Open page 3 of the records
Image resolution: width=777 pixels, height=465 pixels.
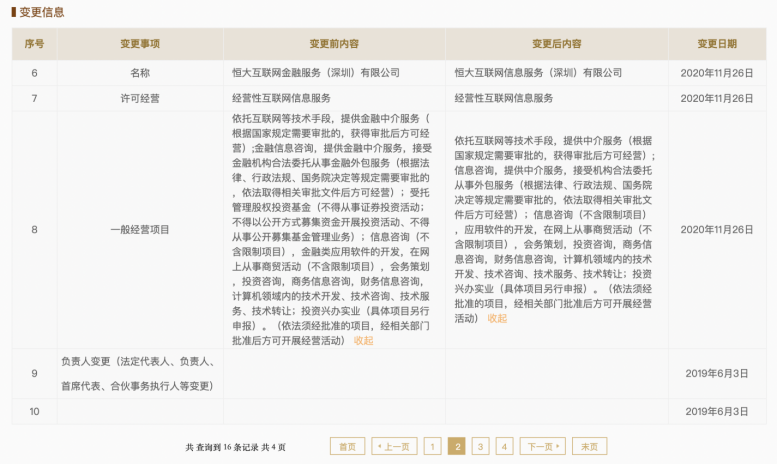pyautogui.click(x=481, y=446)
